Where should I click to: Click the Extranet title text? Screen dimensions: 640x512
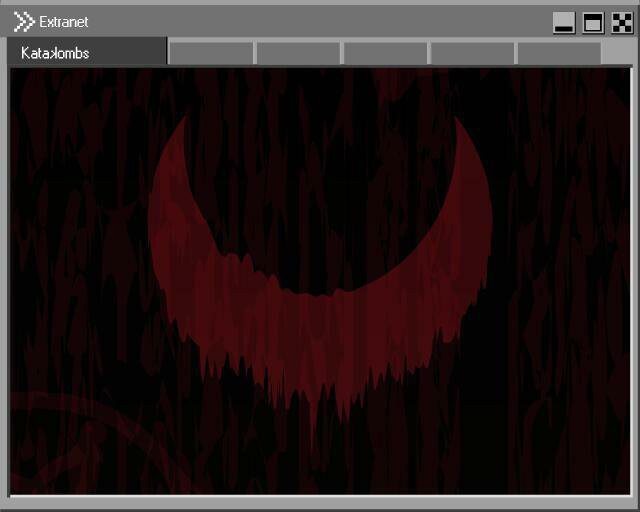[x=64, y=22]
